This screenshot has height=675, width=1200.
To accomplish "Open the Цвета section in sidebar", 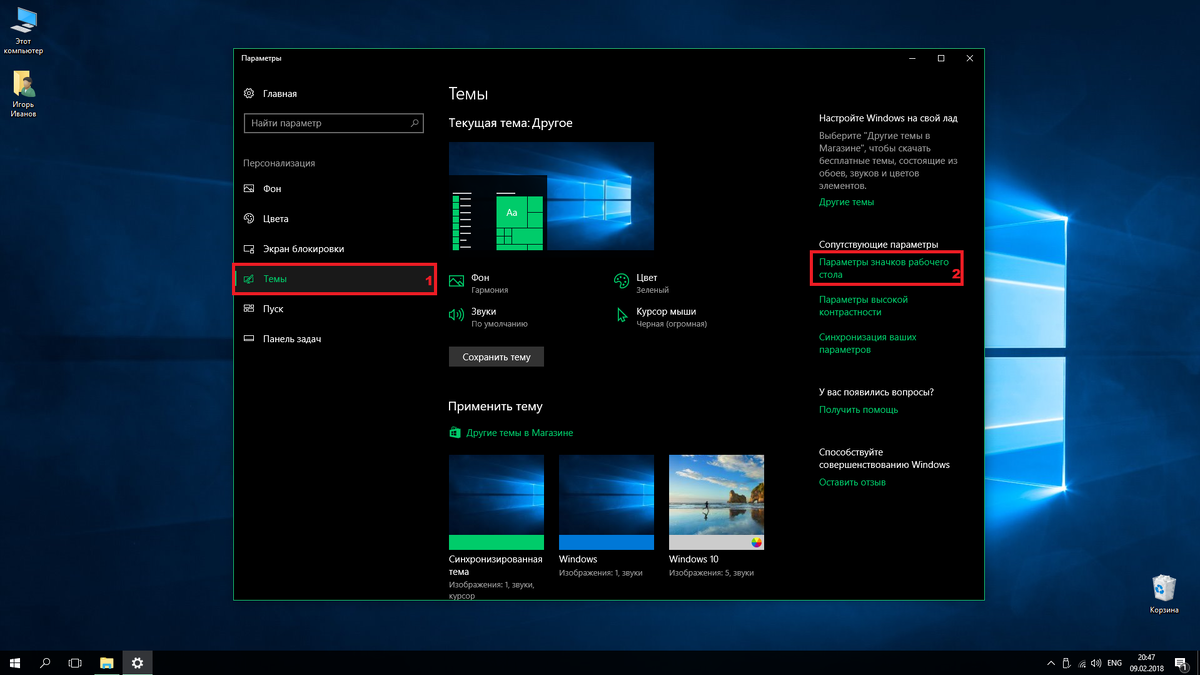I will (334, 219).
